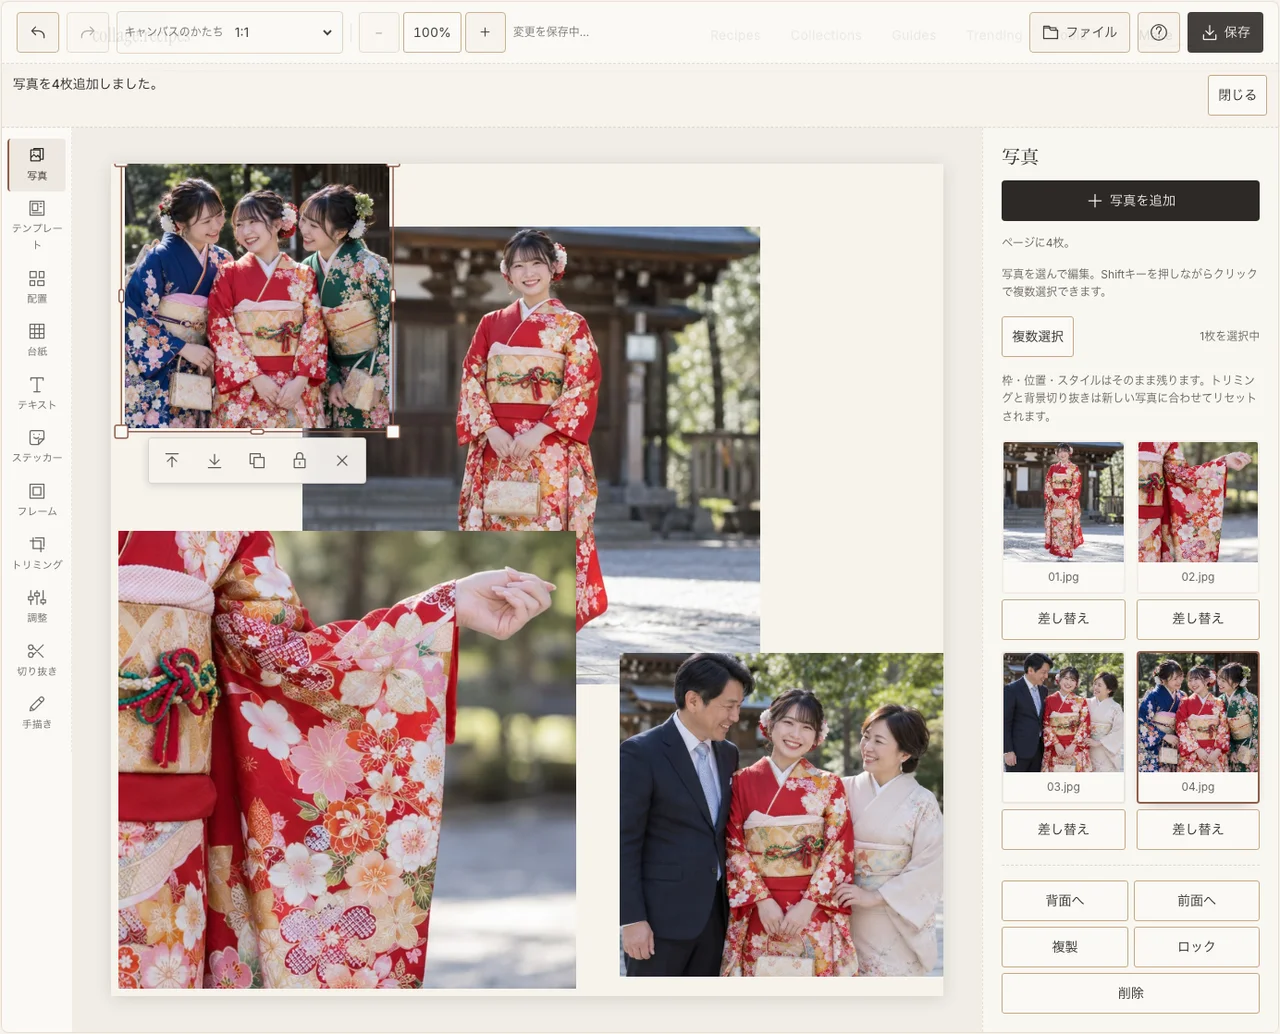Send selected photo backward via floating toolbar
The image size is (1280, 1034).
click(x=214, y=461)
